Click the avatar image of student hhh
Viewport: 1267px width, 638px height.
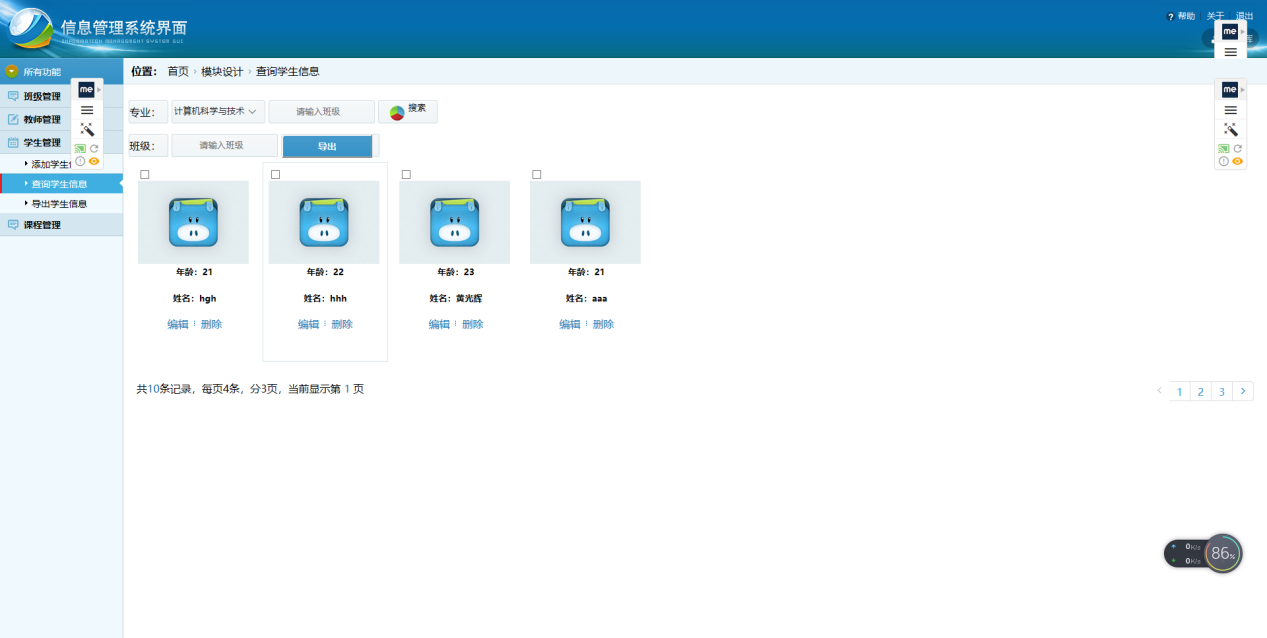pos(324,222)
